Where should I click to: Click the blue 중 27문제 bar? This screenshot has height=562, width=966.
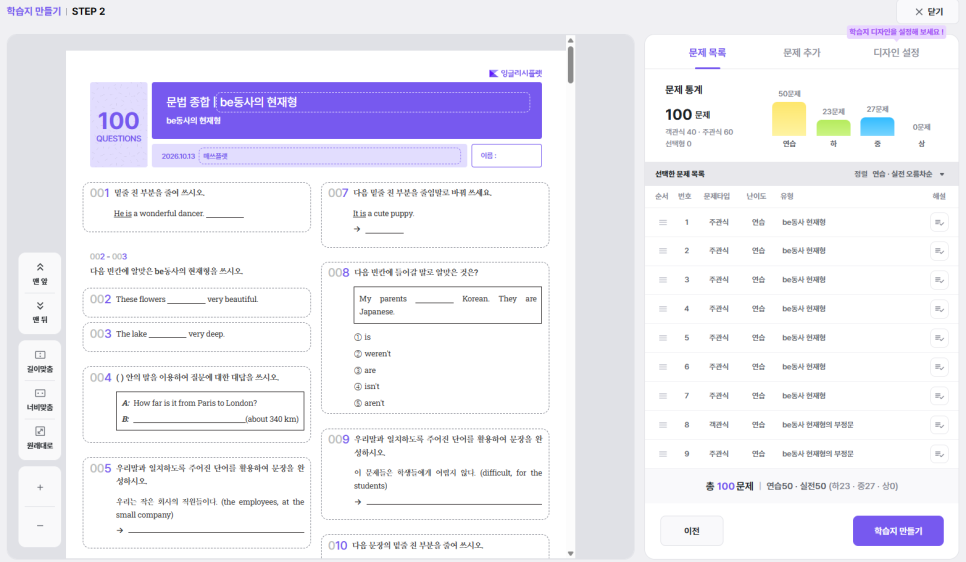tap(877, 126)
